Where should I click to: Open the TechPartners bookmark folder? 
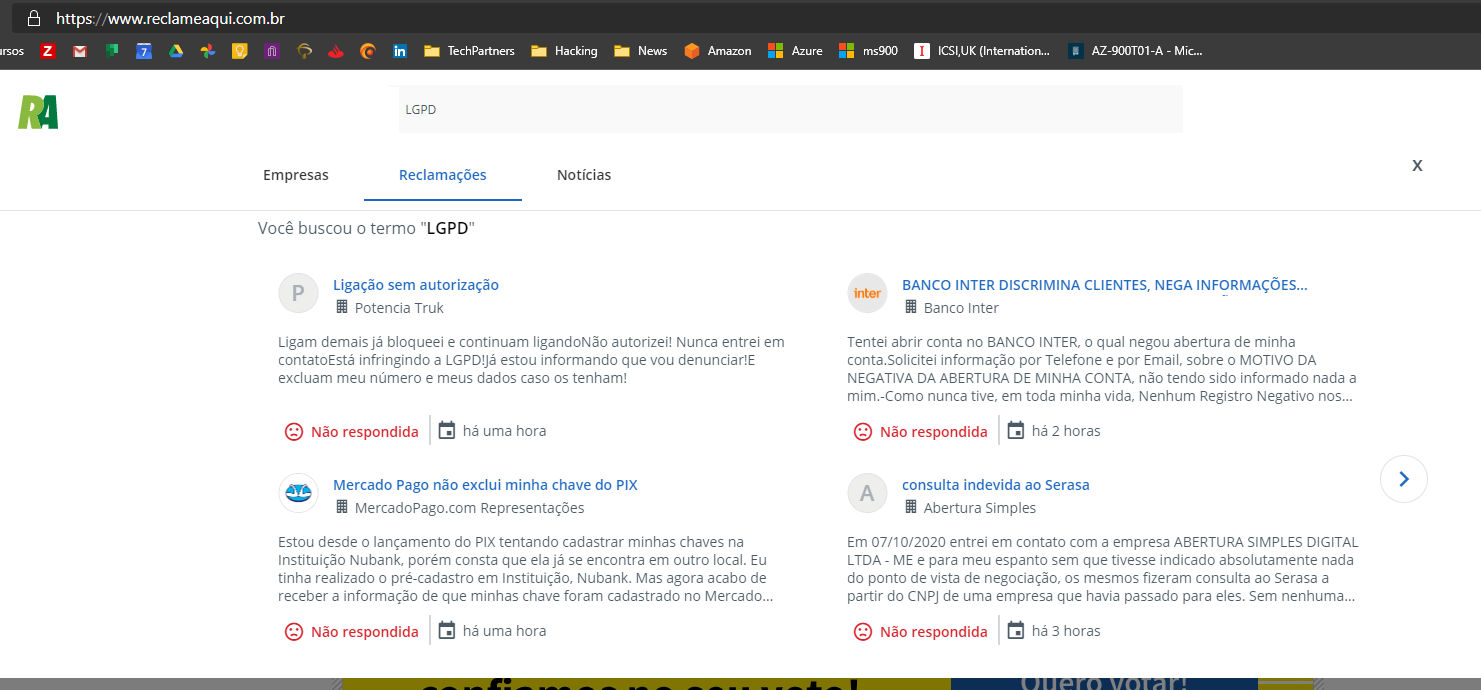469,51
